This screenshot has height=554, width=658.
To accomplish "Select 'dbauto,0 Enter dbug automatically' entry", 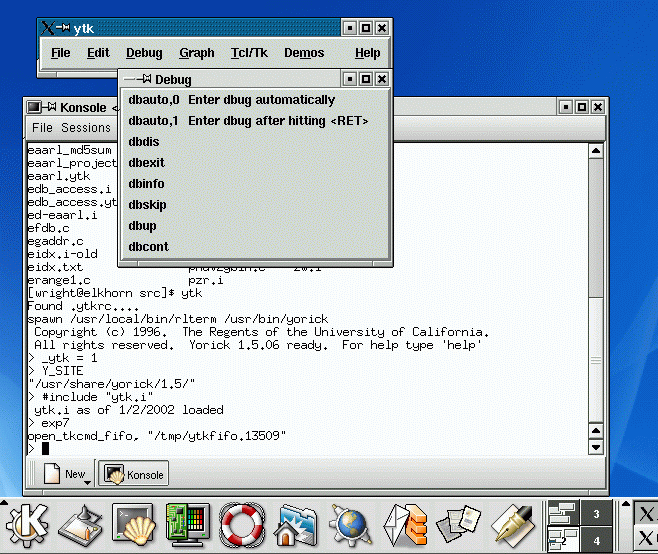I will click(232, 100).
